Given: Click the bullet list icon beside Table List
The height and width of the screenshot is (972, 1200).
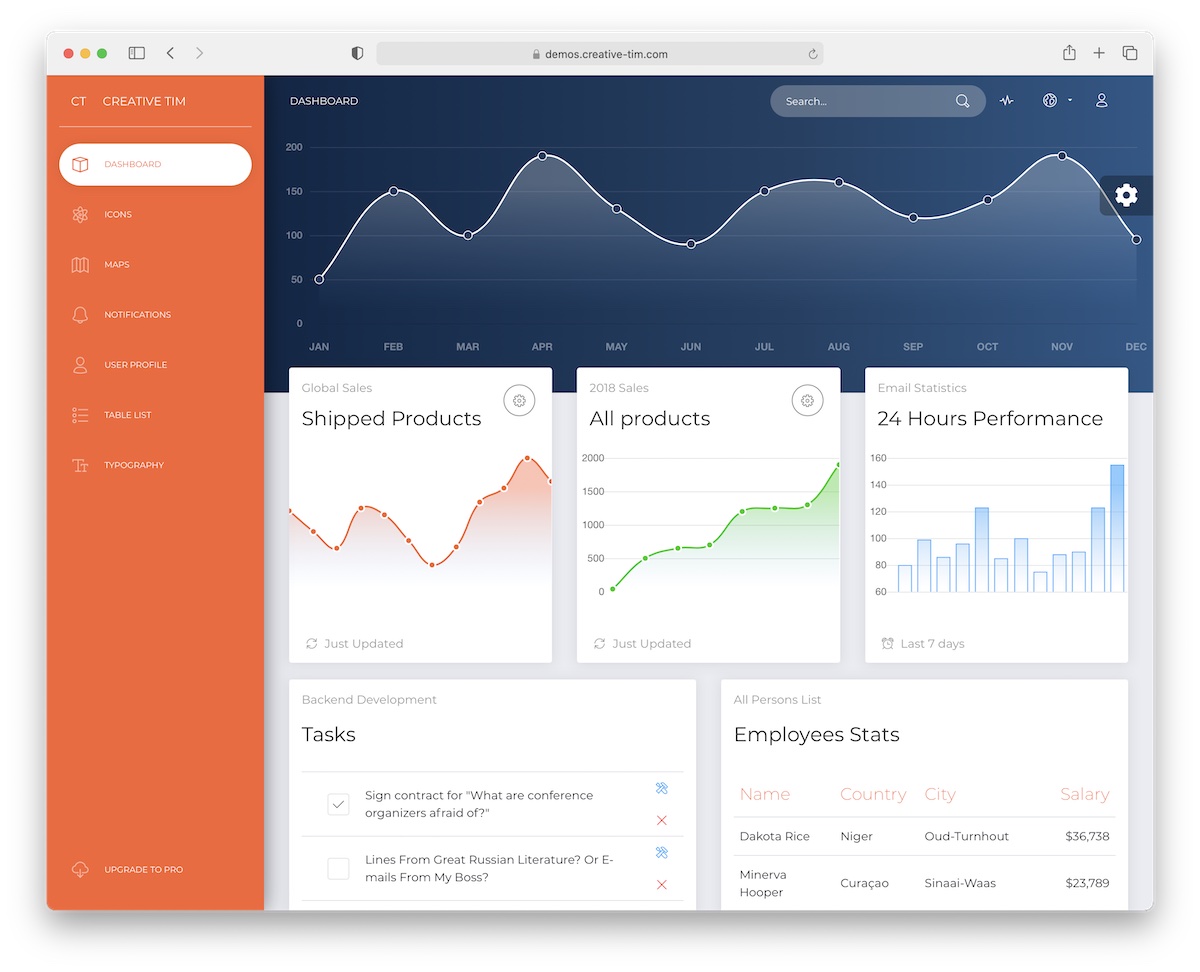Looking at the screenshot, I should (81, 414).
